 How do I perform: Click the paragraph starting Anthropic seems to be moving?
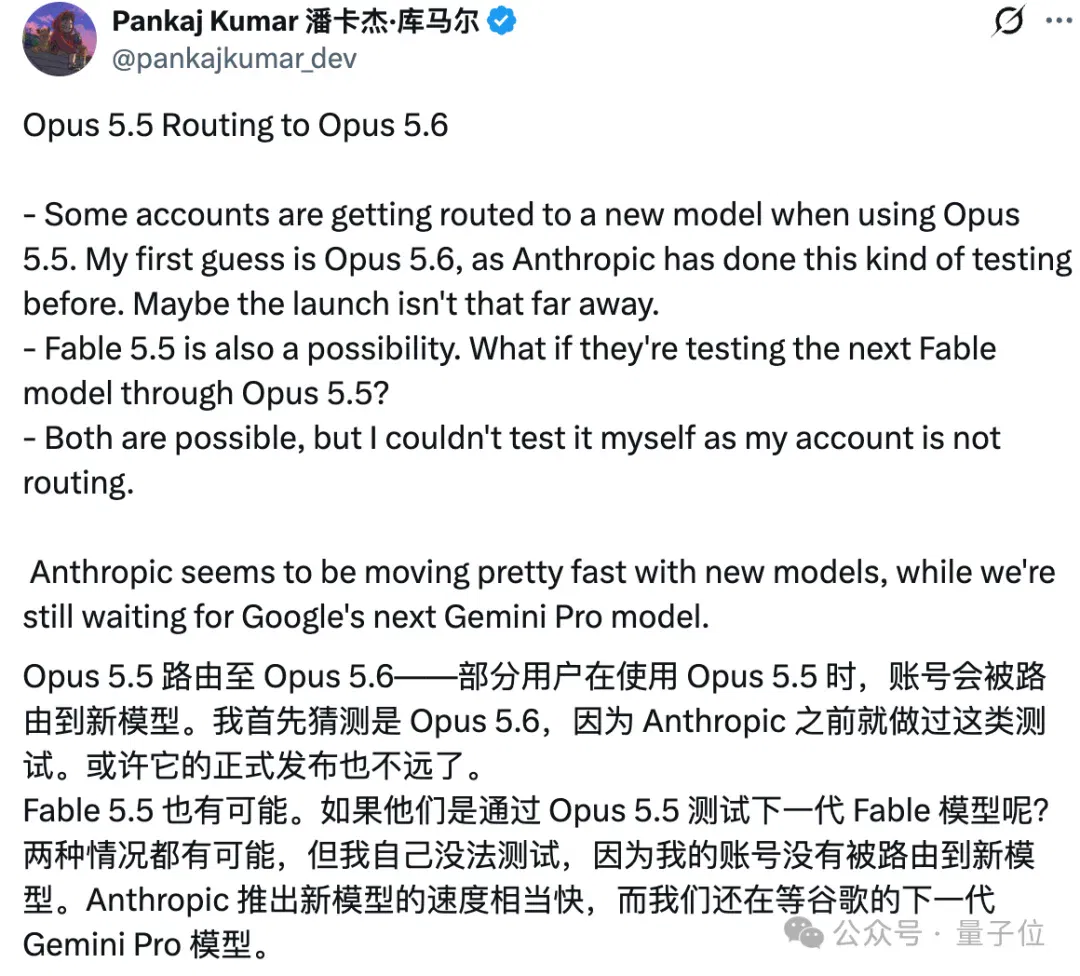539,595
